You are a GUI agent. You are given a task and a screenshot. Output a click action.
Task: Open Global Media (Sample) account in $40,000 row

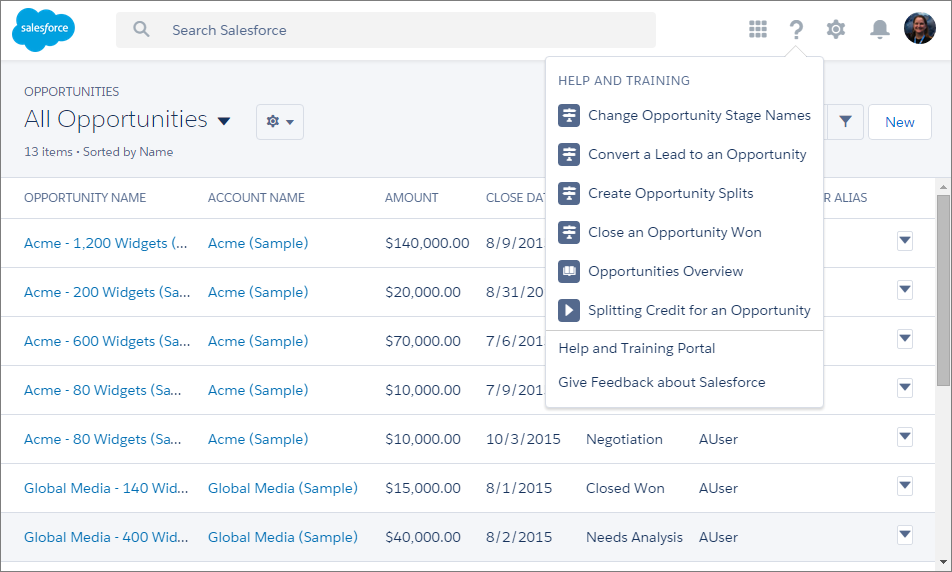click(x=283, y=537)
